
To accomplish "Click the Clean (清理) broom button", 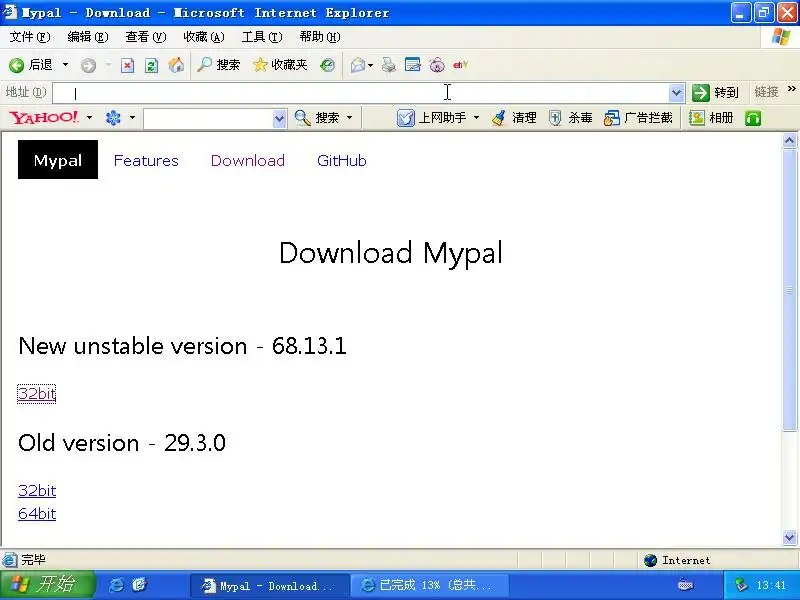I will tap(514, 118).
